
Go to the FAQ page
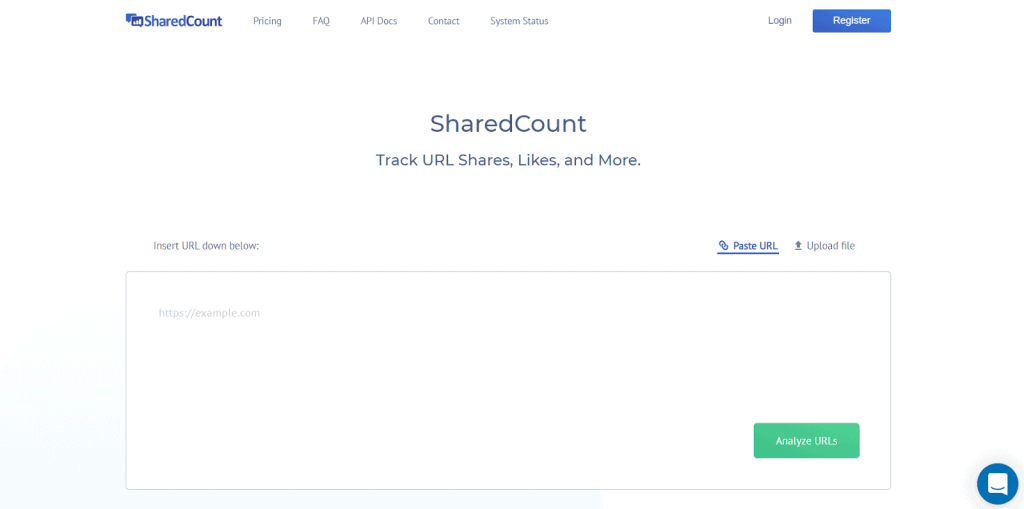(321, 21)
